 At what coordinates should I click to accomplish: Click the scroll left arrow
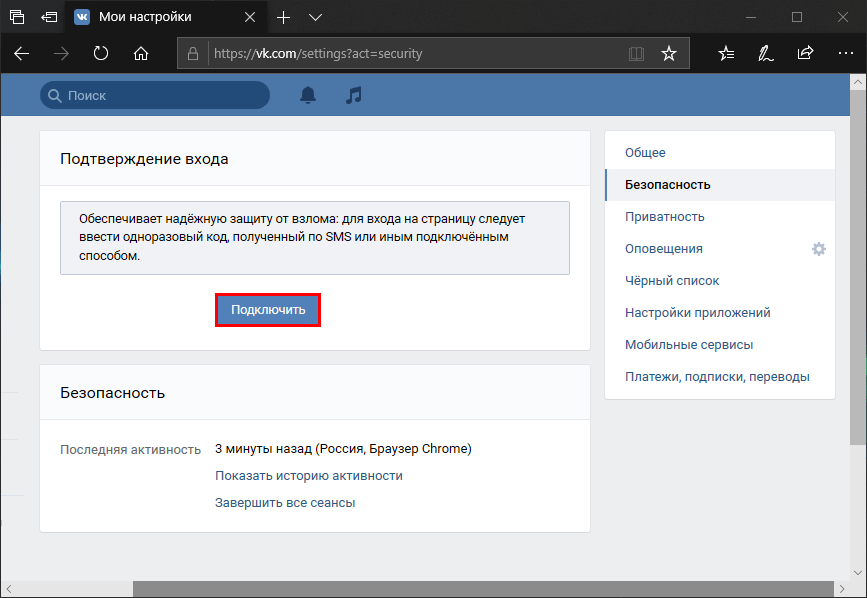pos(8,589)
